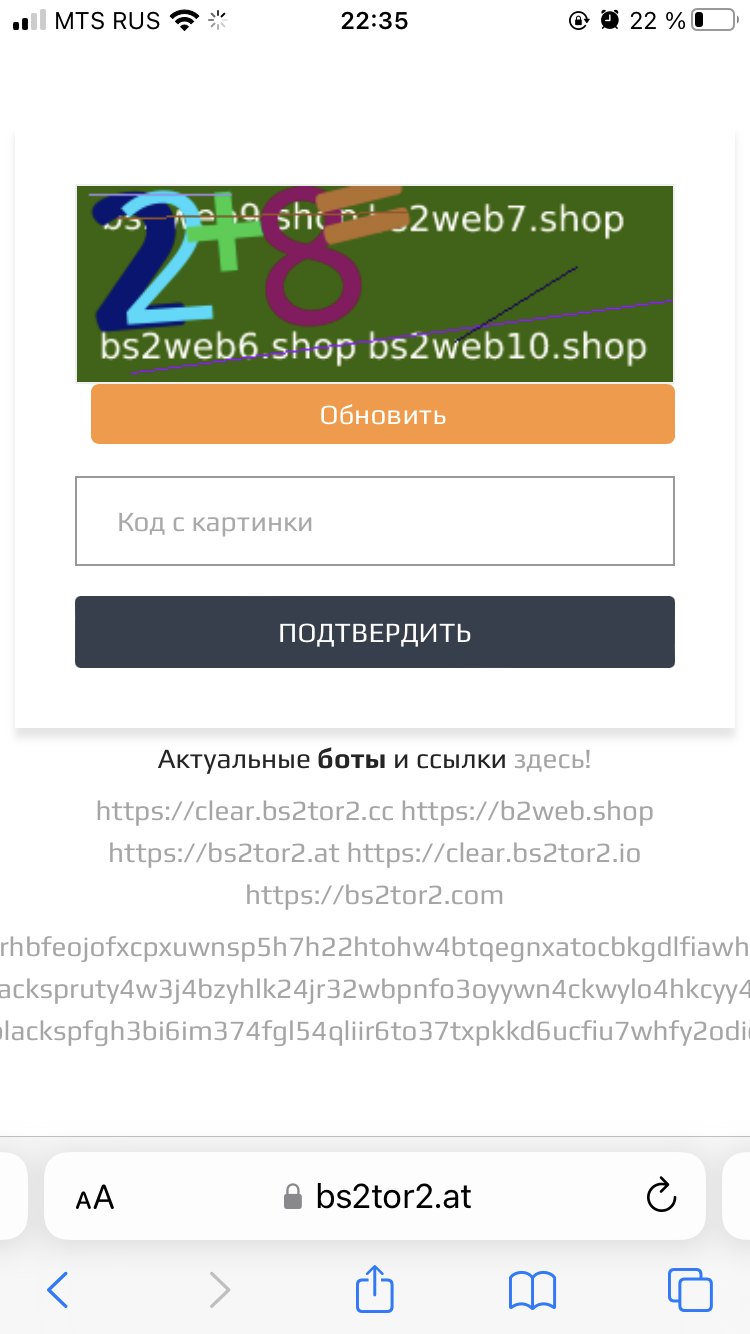The image size is (750, 1334).
Task: Tap the battery indicator in the status bar
Action: [713, 20]
